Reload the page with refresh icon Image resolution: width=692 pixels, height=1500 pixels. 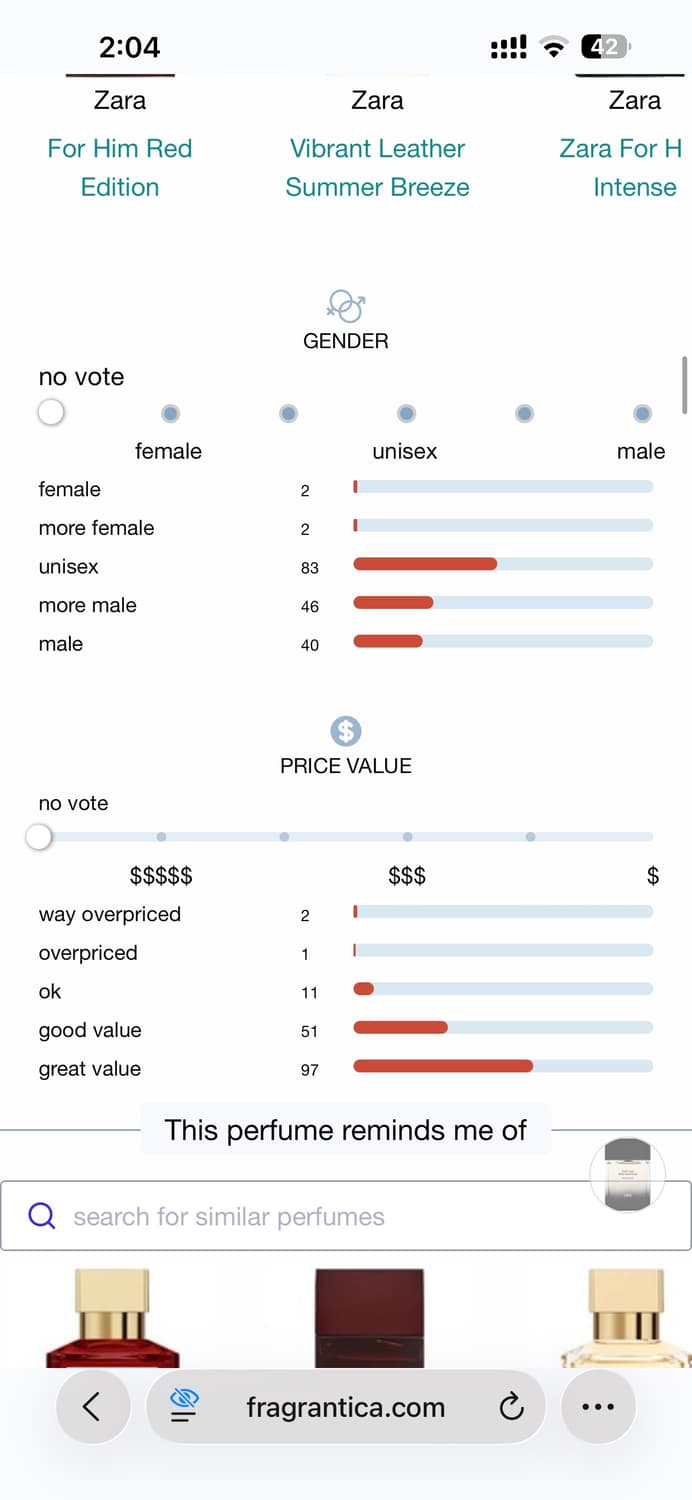pyautogui.click(x=511, y=1407)
